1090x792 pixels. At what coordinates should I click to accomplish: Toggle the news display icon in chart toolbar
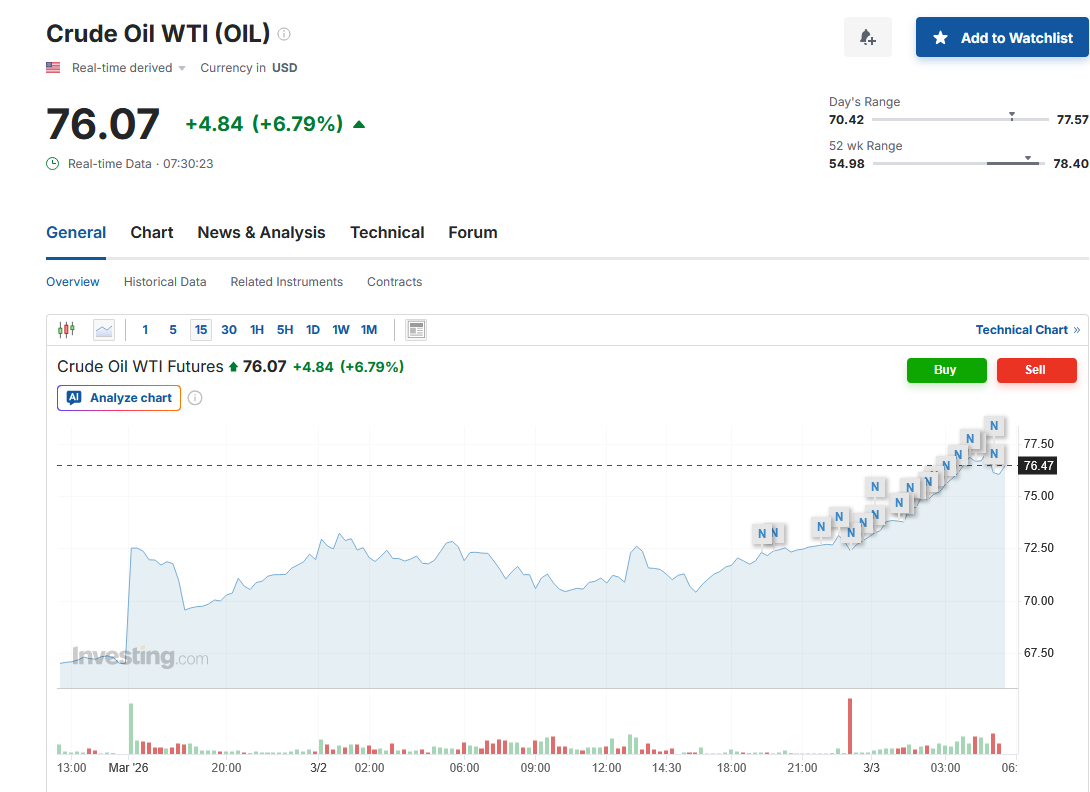tap(416, 330)
